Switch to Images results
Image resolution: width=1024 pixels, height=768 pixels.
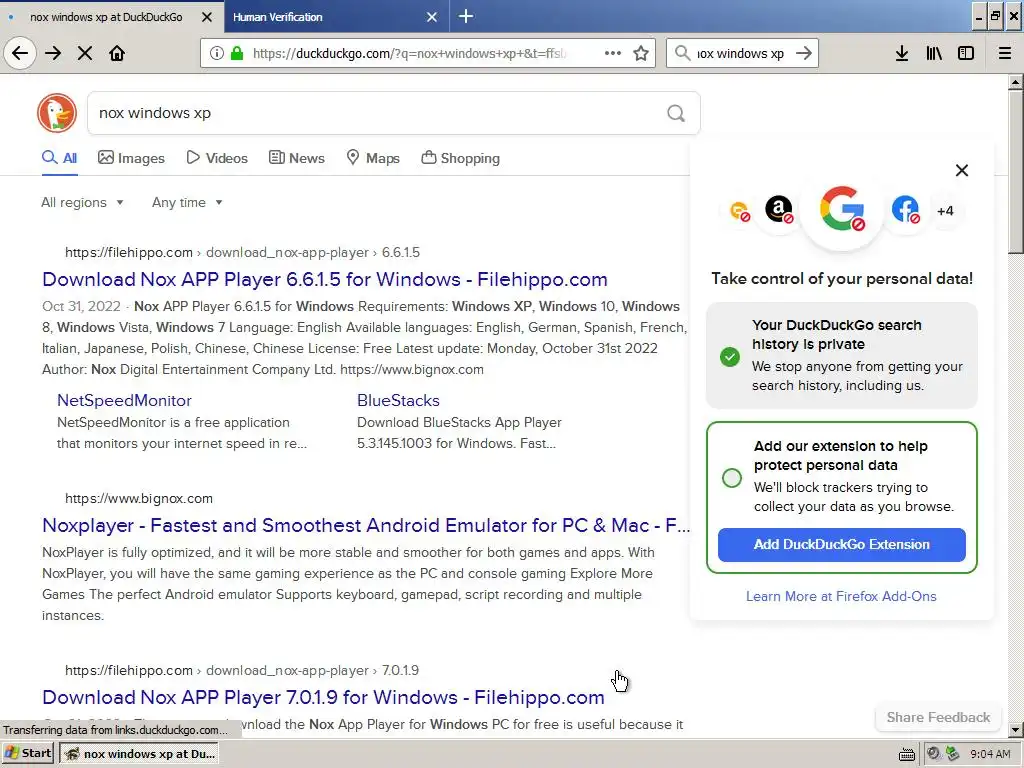click(131, 158)
